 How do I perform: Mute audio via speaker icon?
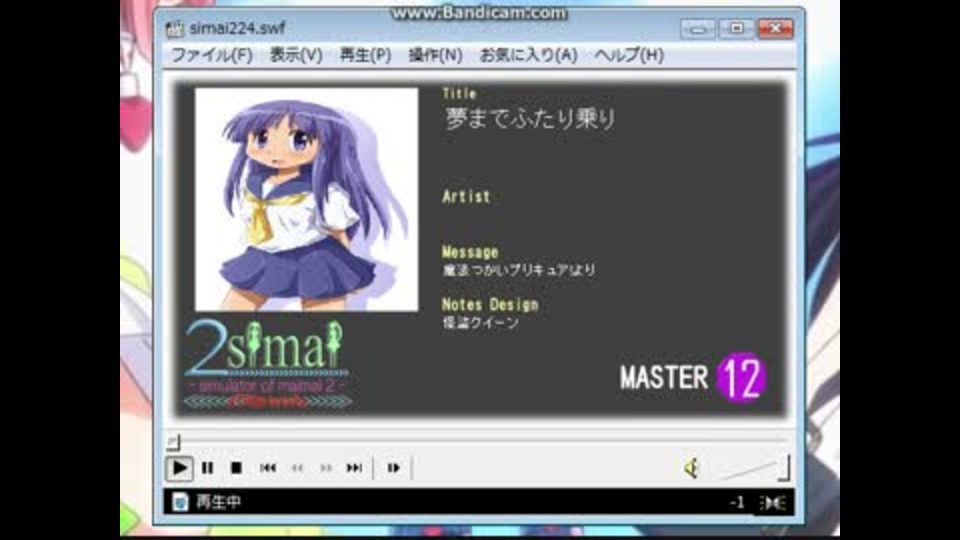[692, 468]
